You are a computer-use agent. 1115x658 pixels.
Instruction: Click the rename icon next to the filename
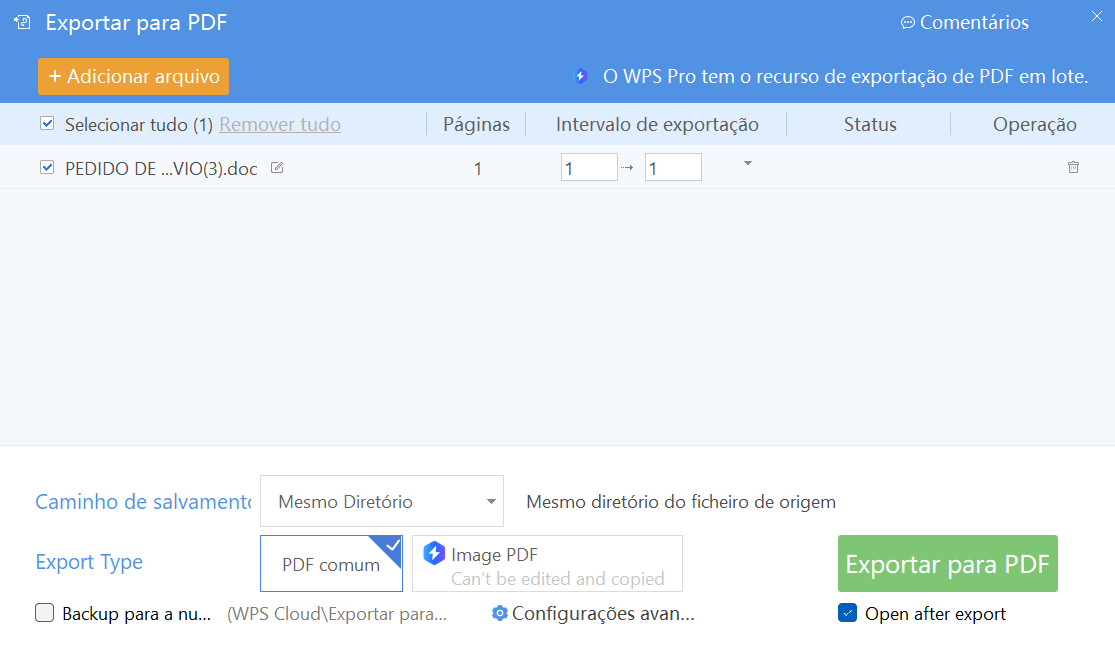276,168
